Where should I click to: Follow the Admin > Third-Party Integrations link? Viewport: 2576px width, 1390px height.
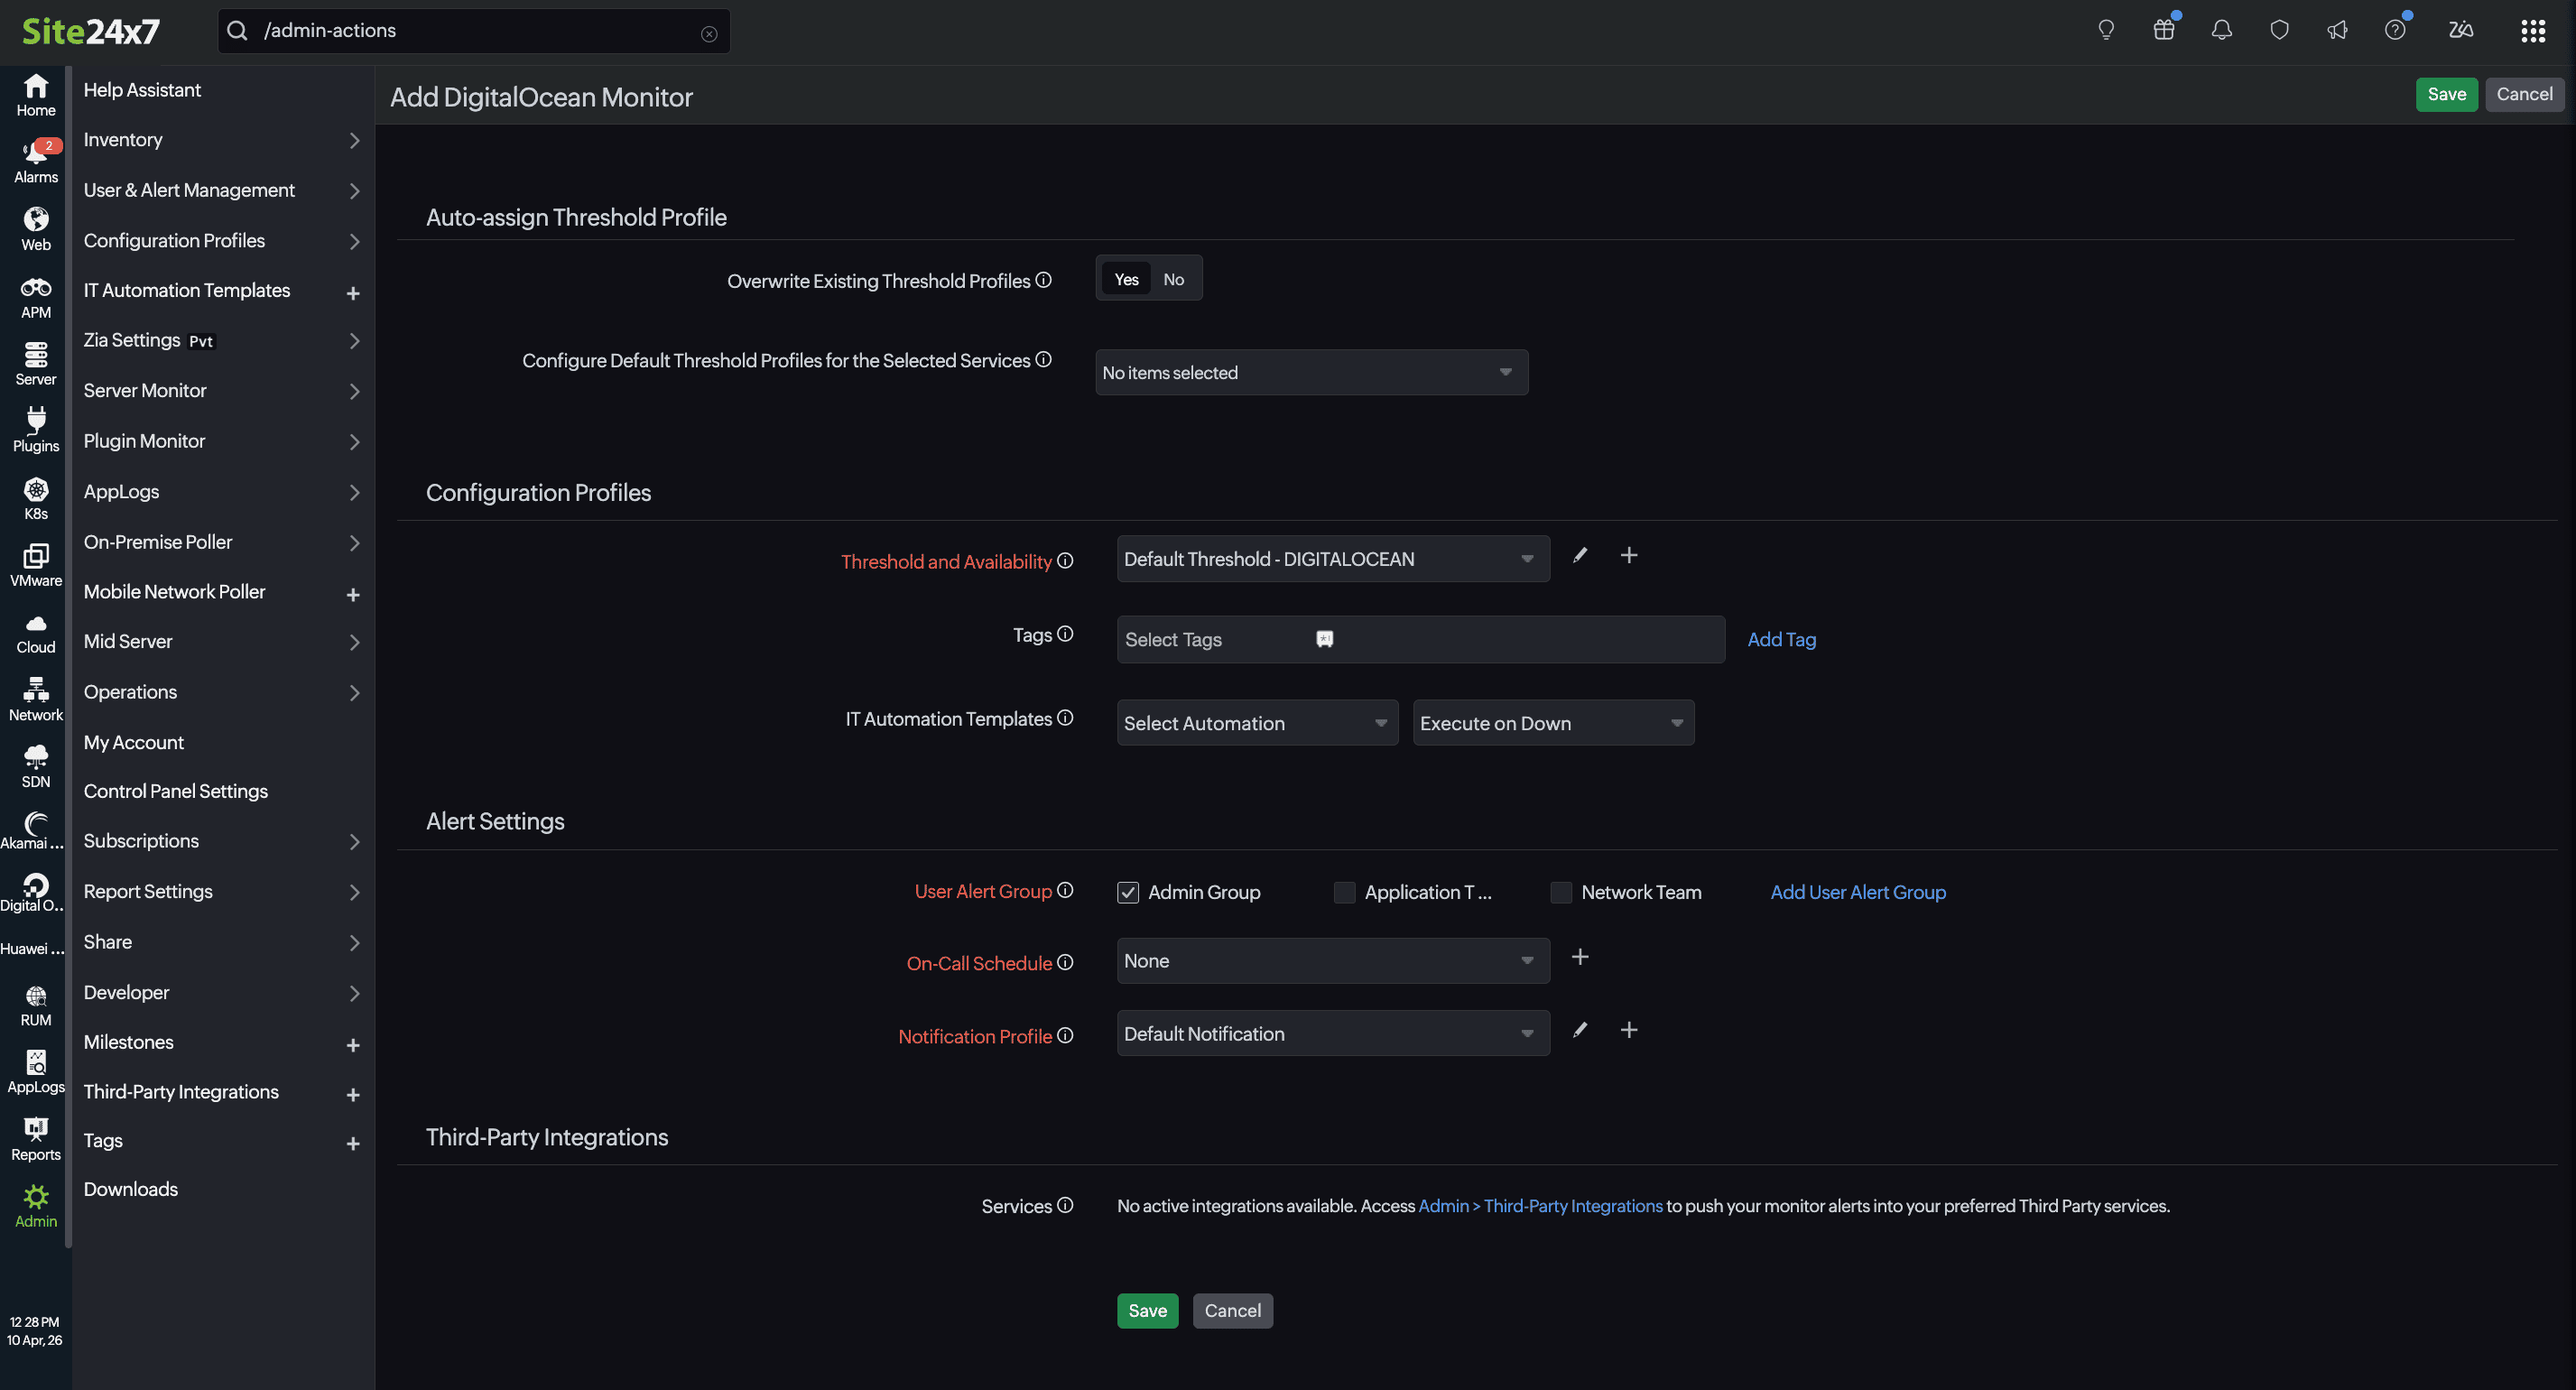1539,1205
